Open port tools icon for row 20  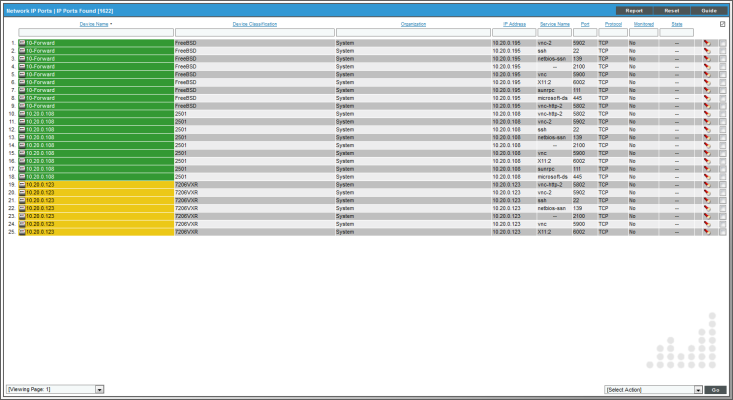[x=707, y=193]
